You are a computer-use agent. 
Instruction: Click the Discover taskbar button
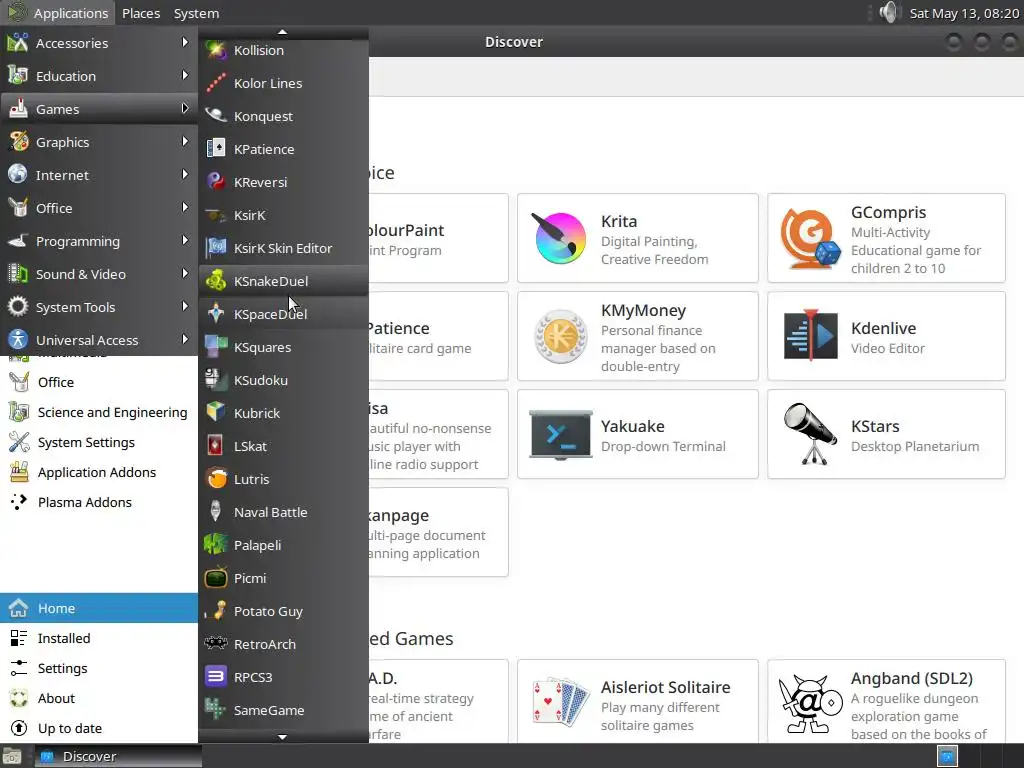coord(118,756)
